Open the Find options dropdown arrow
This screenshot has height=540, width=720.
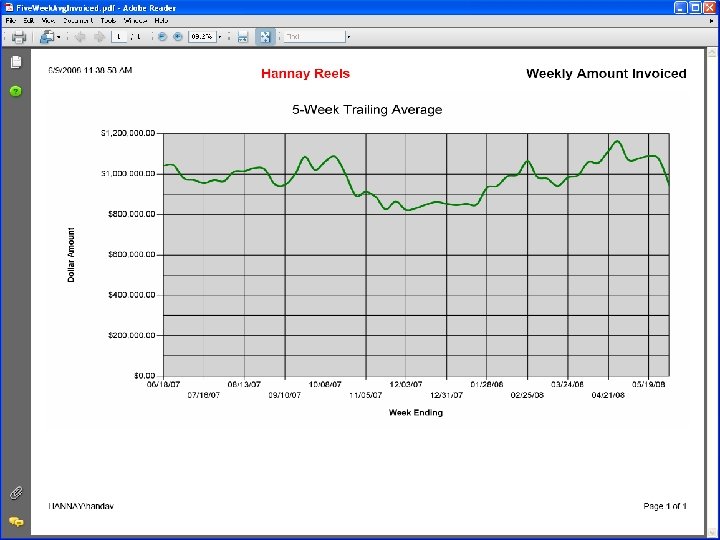tap(349, 37)
